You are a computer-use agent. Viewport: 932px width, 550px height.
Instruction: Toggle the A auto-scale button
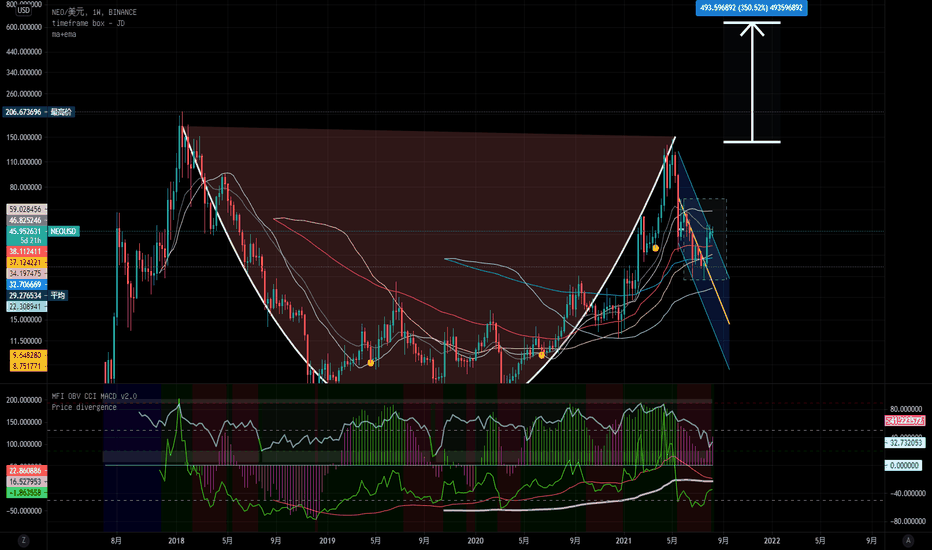908,540
